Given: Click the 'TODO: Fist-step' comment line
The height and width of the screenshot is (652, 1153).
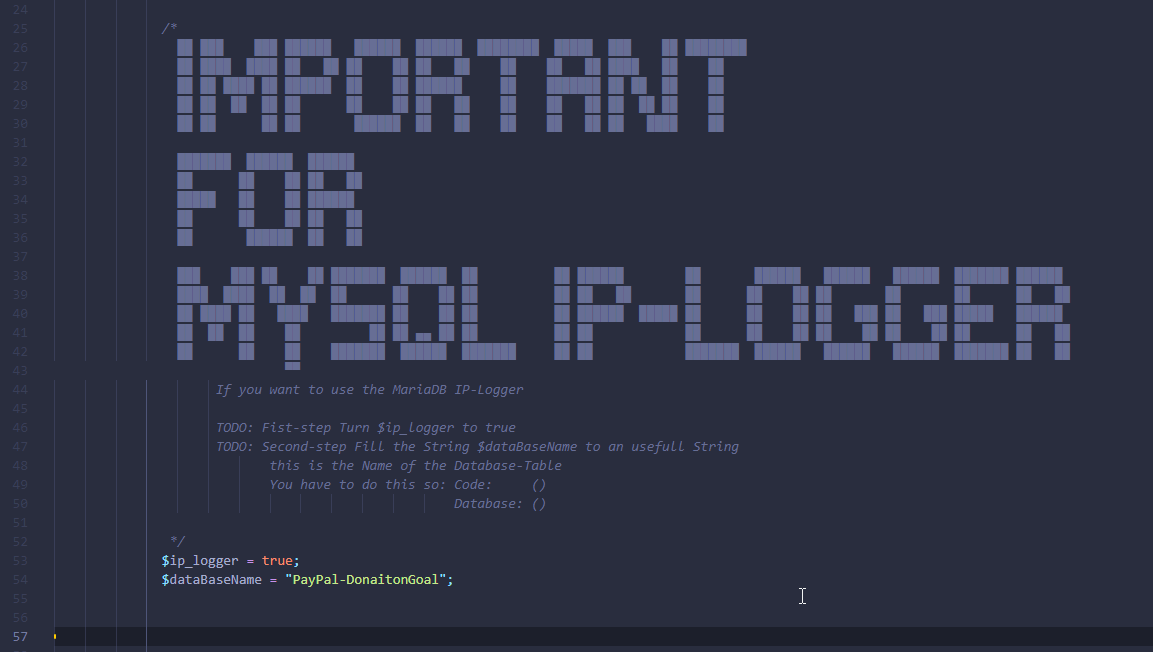Looking at the screenshot, I should tap(365, 428).
